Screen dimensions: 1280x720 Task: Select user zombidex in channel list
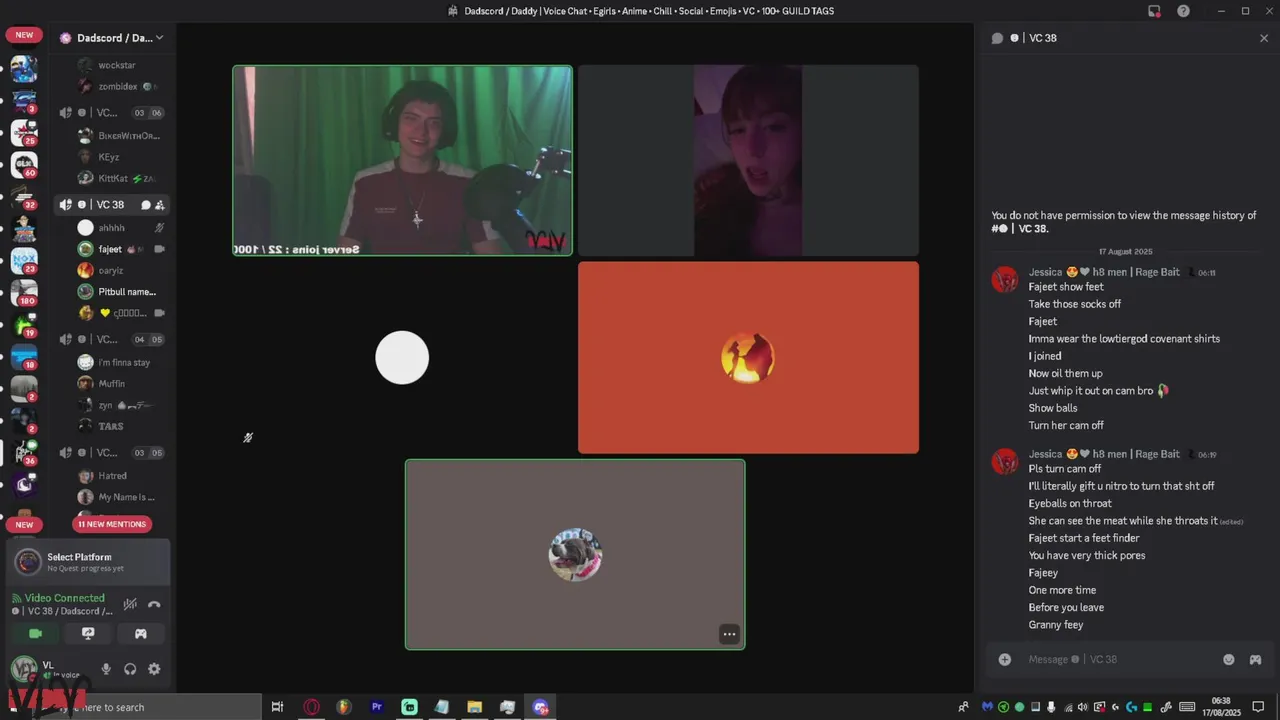coord(120,87)
